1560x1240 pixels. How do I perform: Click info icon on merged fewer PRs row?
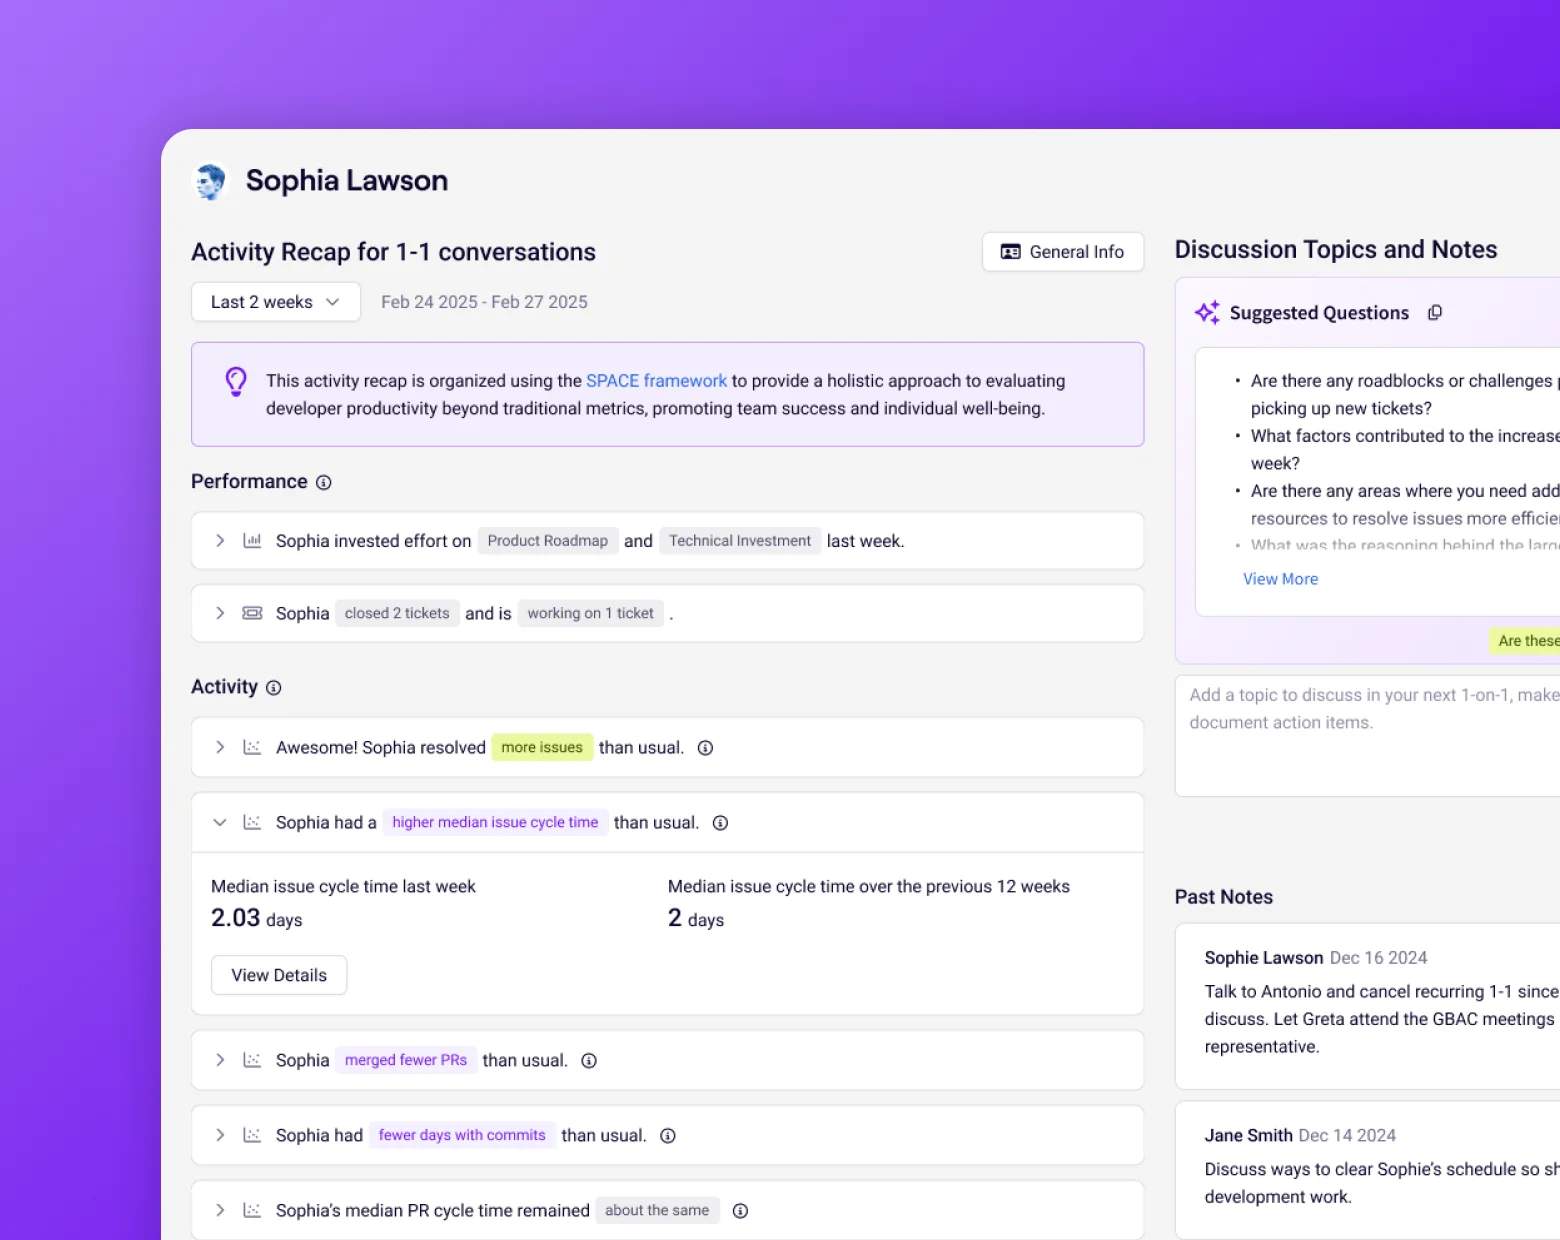[x=589, y=1061]
